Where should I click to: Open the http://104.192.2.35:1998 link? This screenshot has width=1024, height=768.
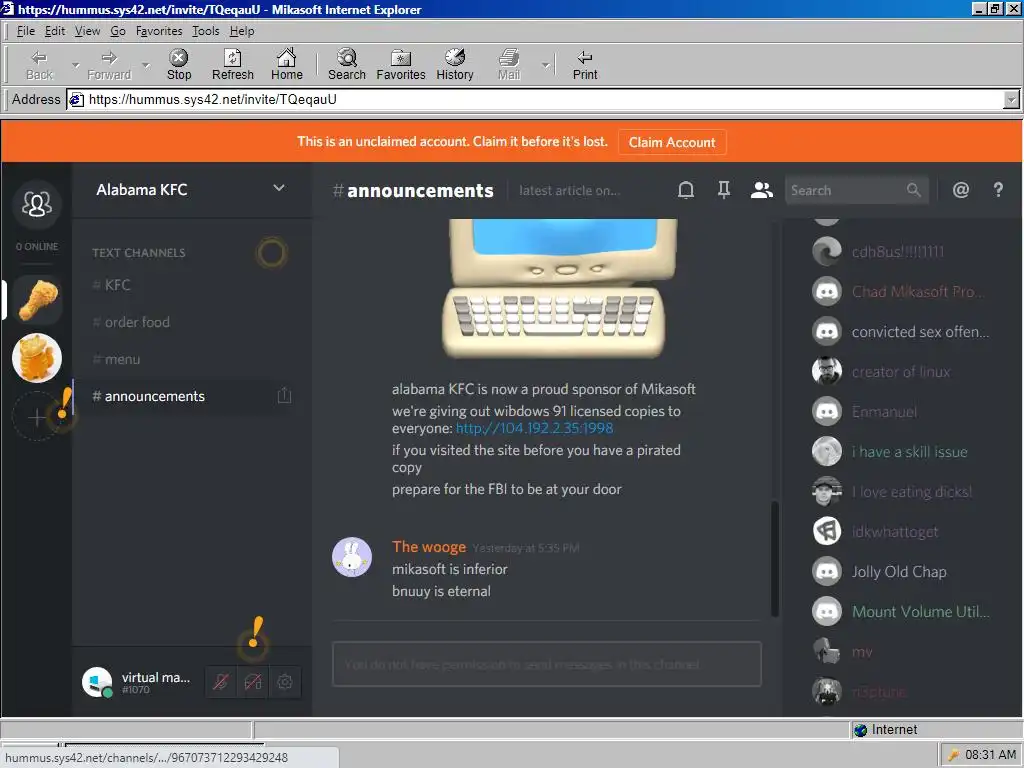[534, 428]
